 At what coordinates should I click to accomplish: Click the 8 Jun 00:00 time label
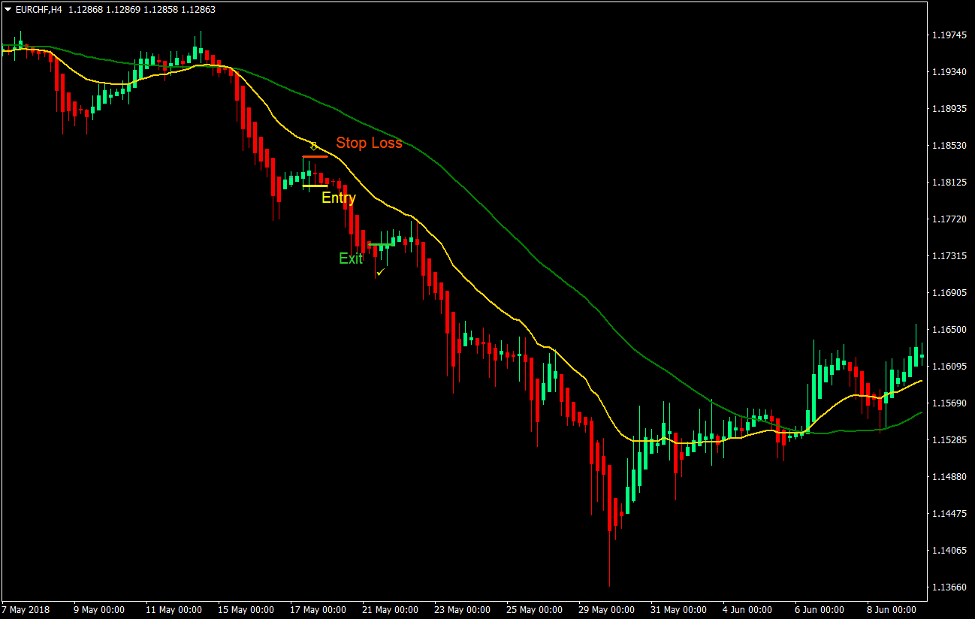click(891, 609)
